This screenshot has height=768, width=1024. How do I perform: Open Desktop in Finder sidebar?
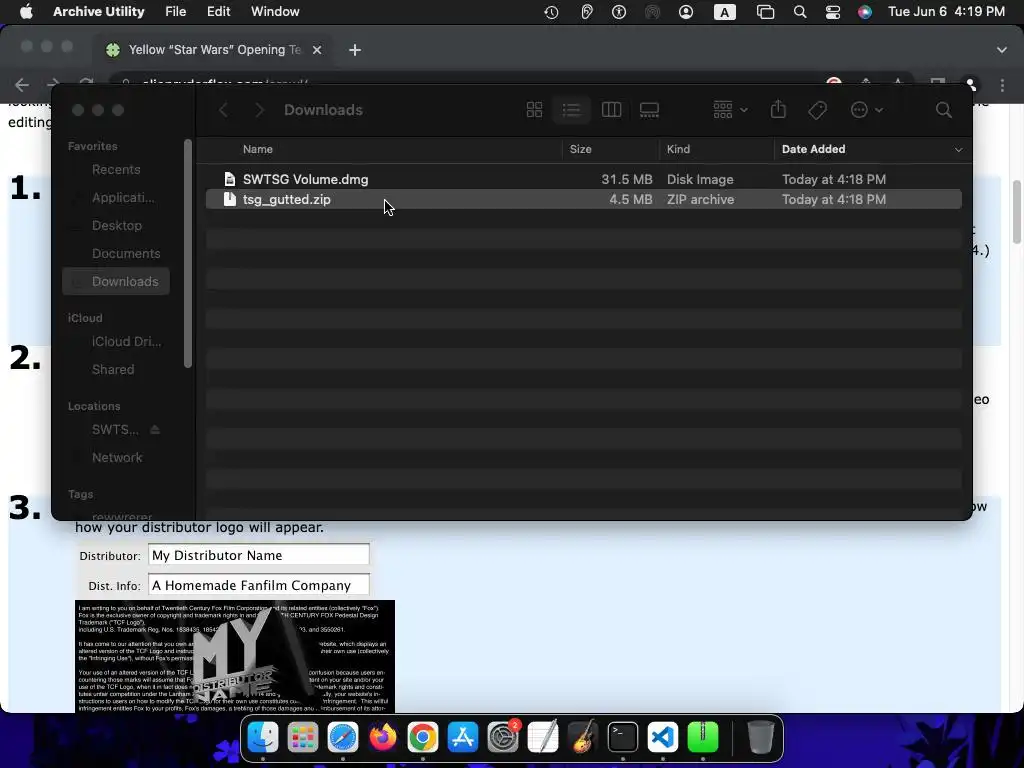pos(116,225)
